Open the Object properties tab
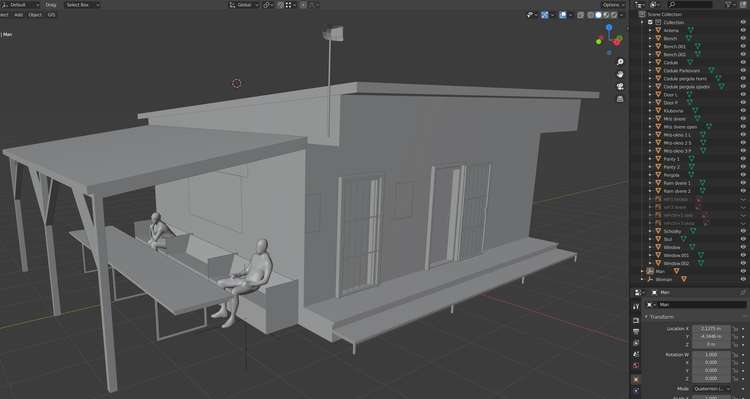 pos(636,379)
